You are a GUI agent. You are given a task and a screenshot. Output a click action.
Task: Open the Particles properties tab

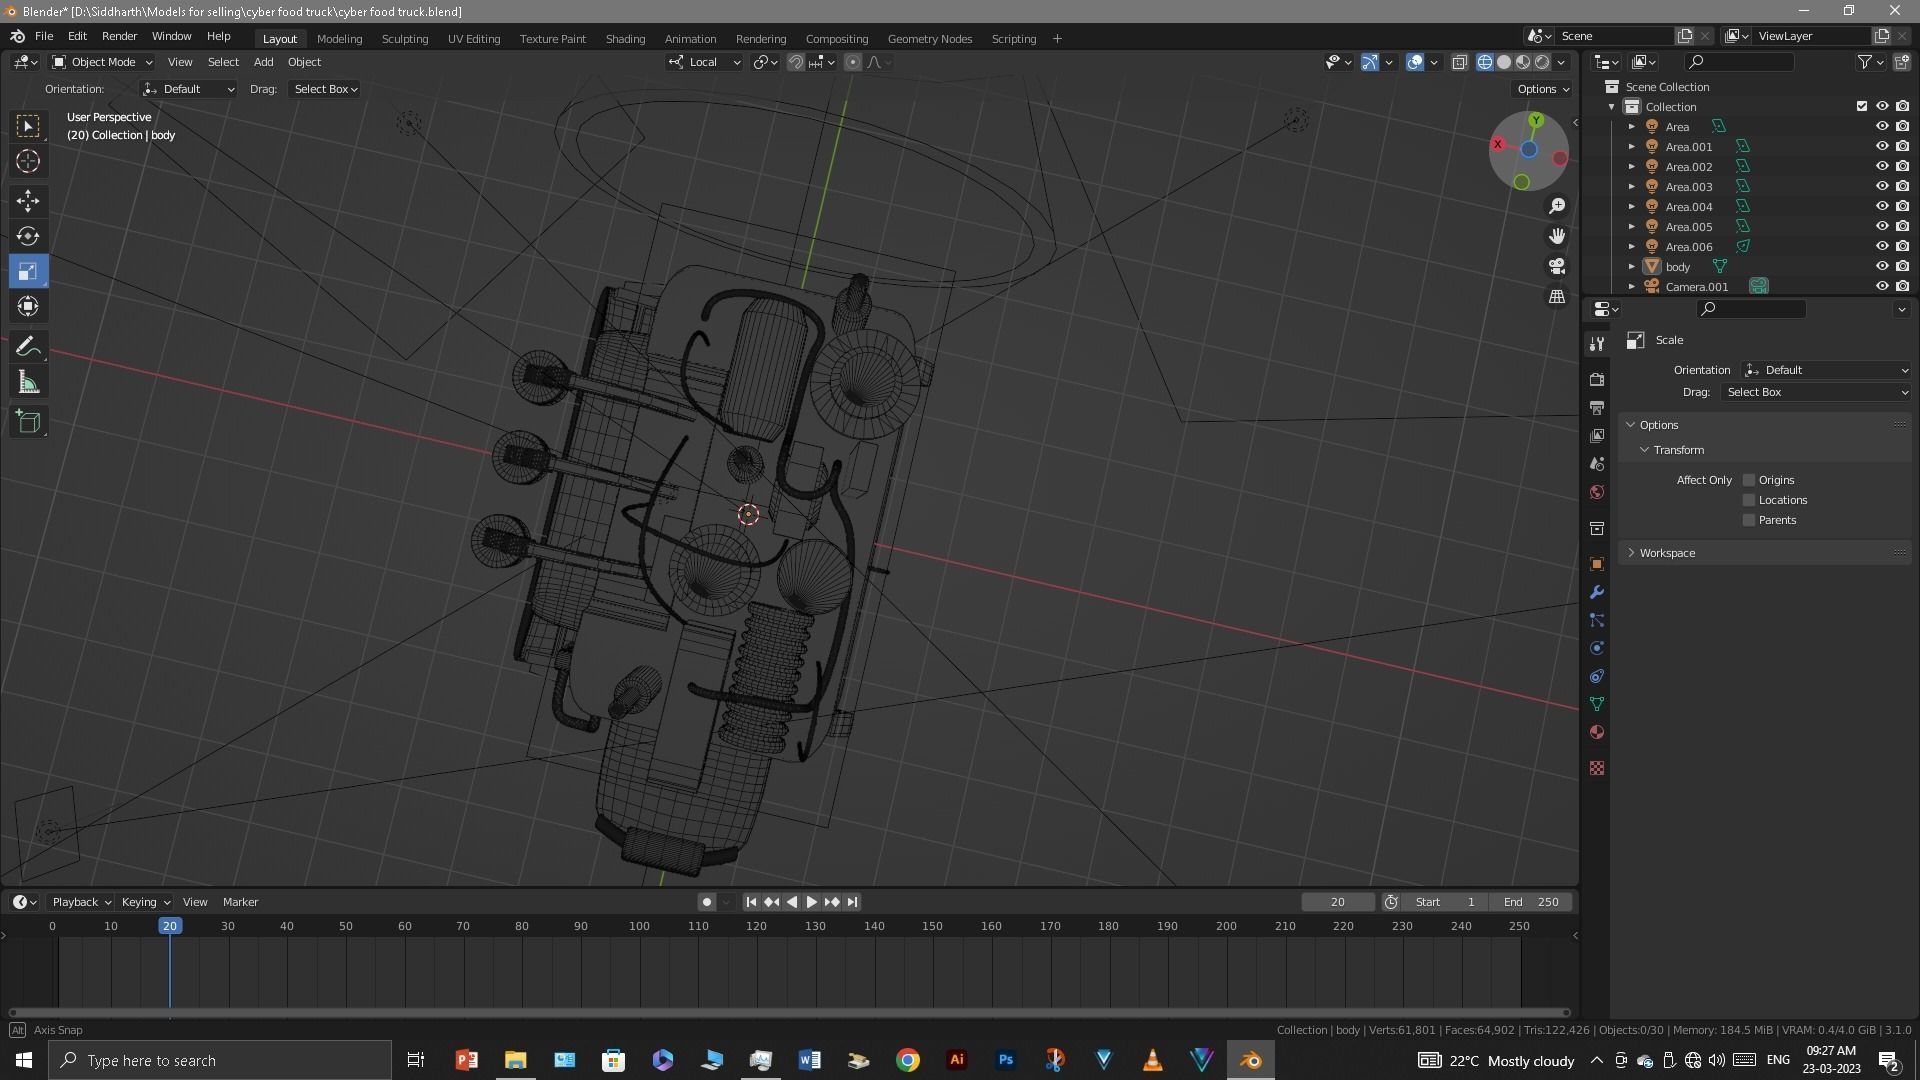click(x=1597, y=620)
